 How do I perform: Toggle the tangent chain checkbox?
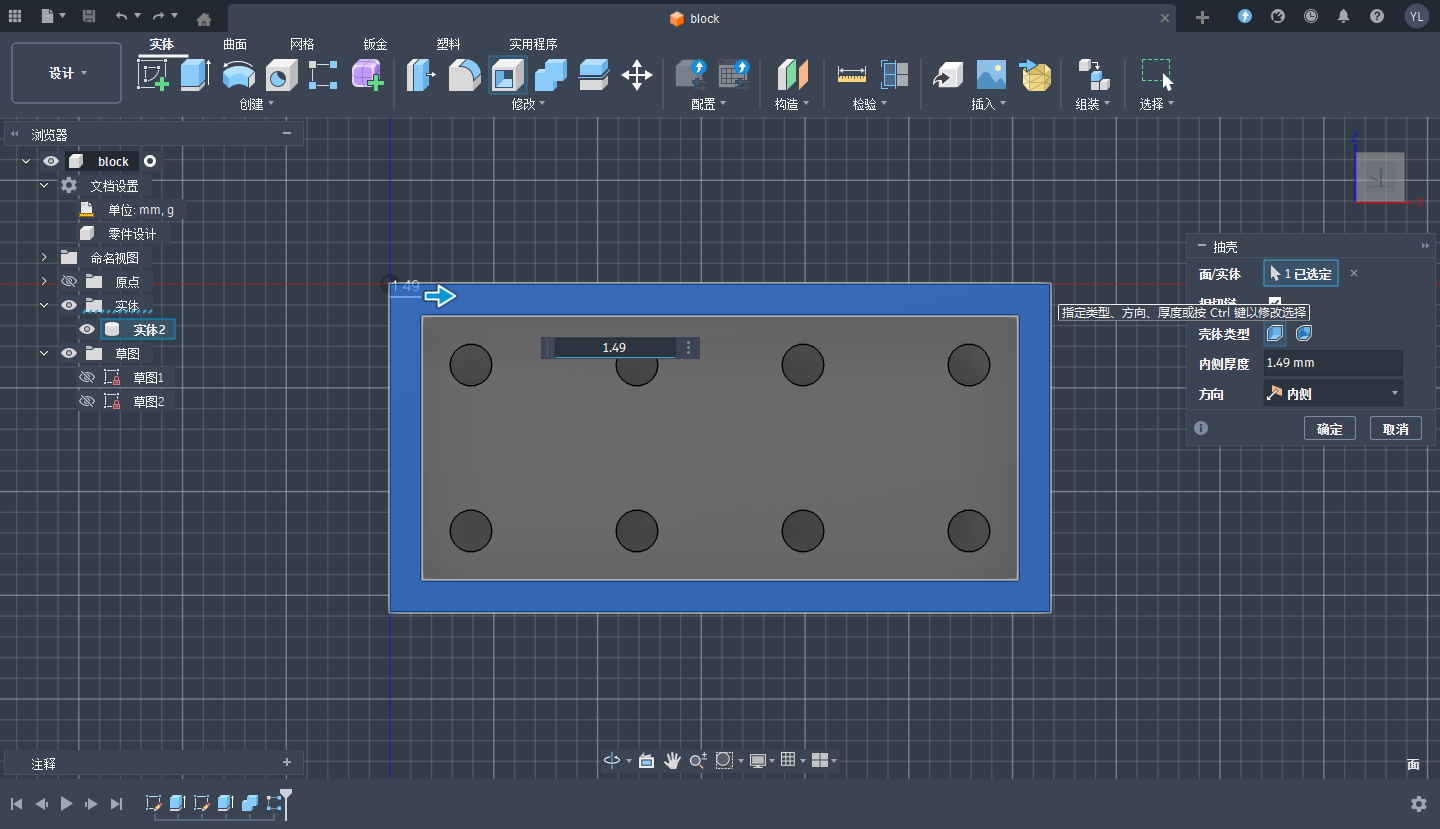click(x=1275, y=302)
